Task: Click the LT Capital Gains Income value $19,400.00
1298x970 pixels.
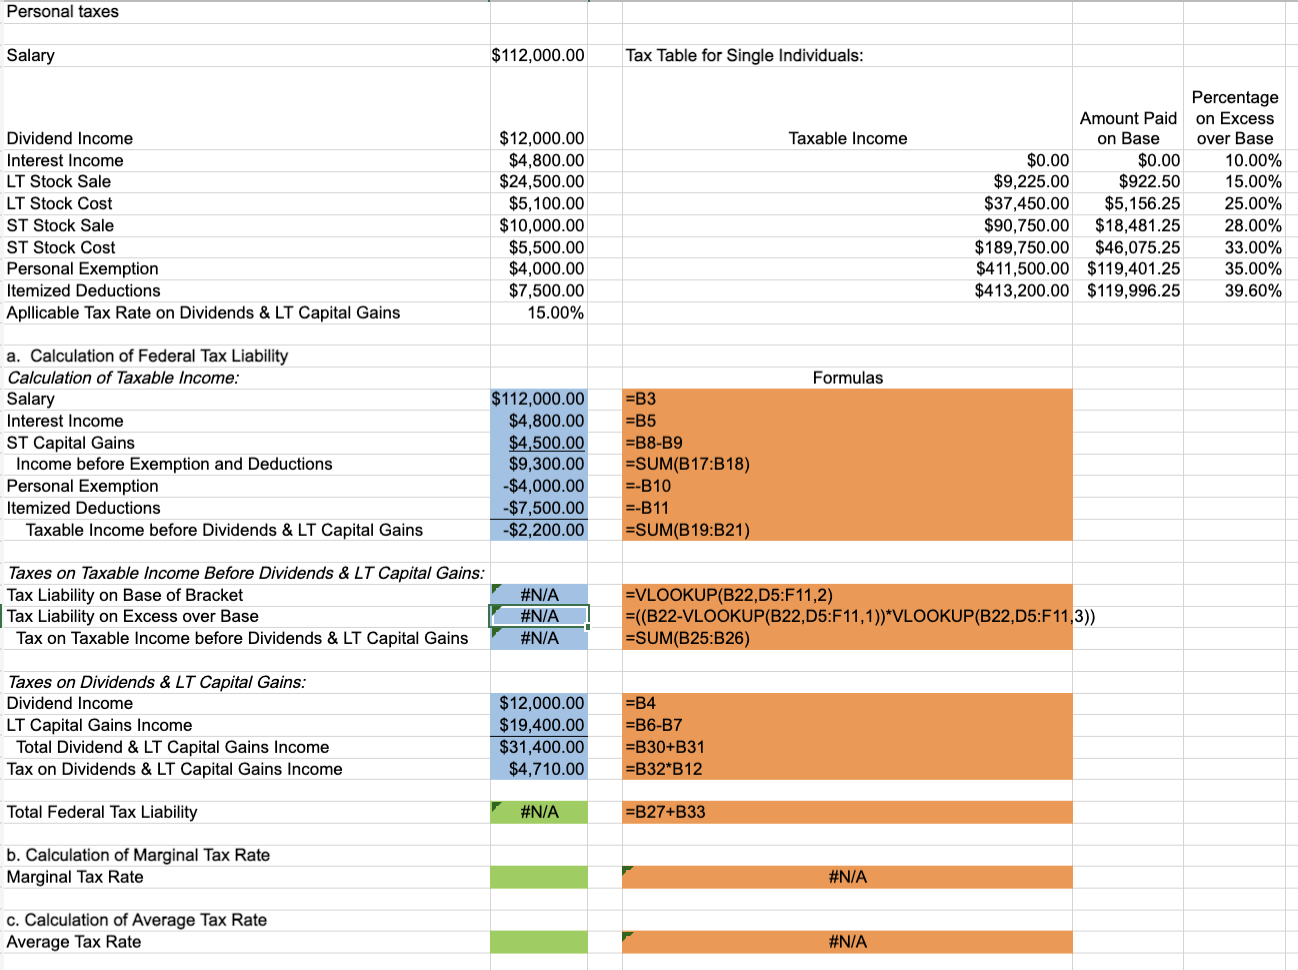Action: tap(538, 725)
